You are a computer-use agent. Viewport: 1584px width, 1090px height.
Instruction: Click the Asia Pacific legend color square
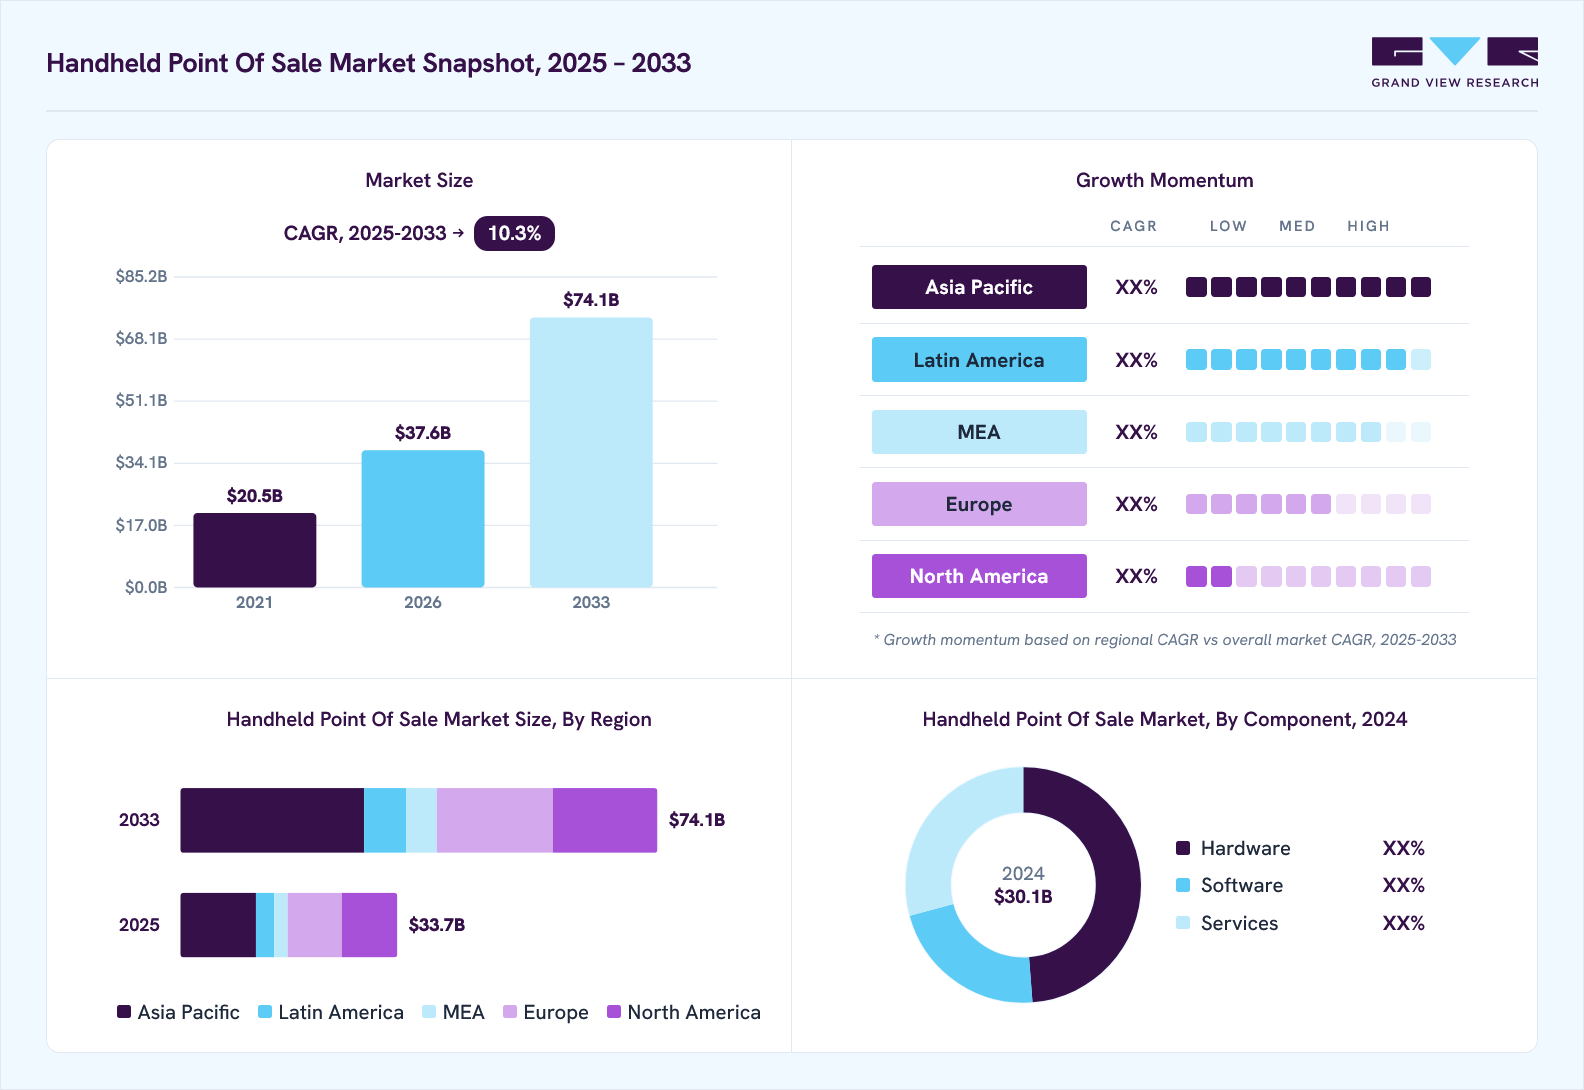click(124, 1012)
